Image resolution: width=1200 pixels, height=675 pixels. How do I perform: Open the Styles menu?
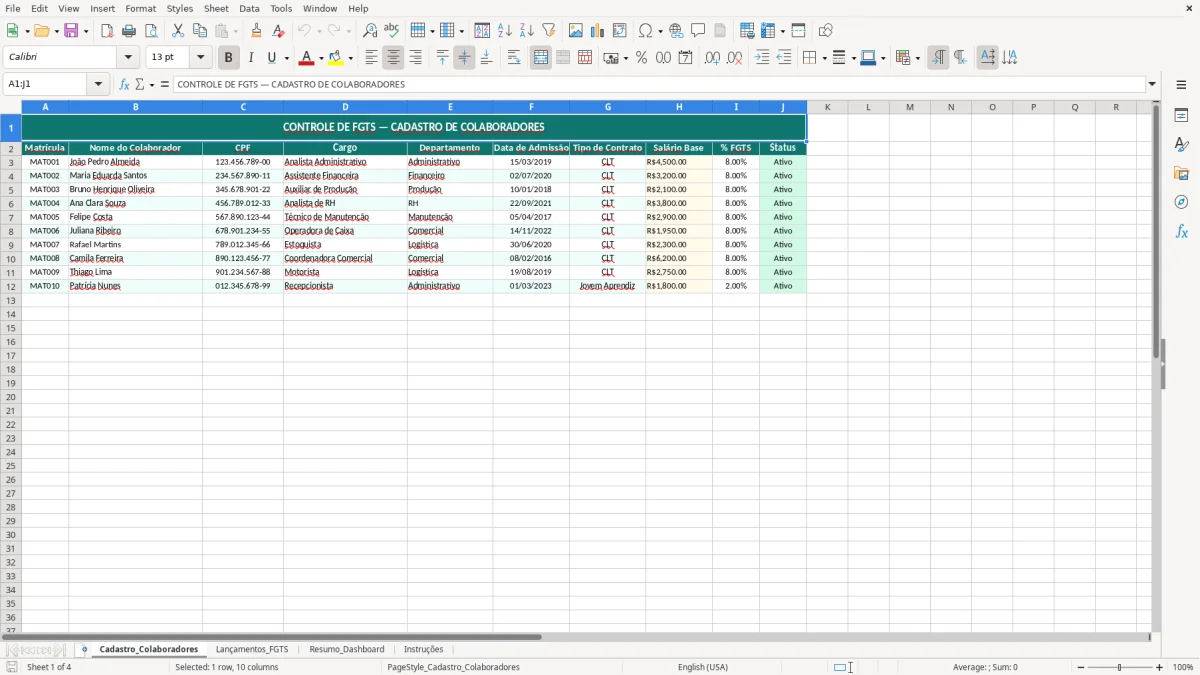click(x=180, y=8)
